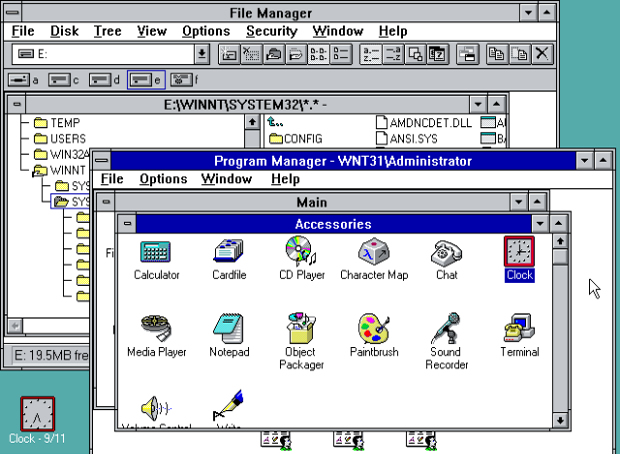Click the Delete X toolbar button
The image size is (620, 454).
[542, 54]
